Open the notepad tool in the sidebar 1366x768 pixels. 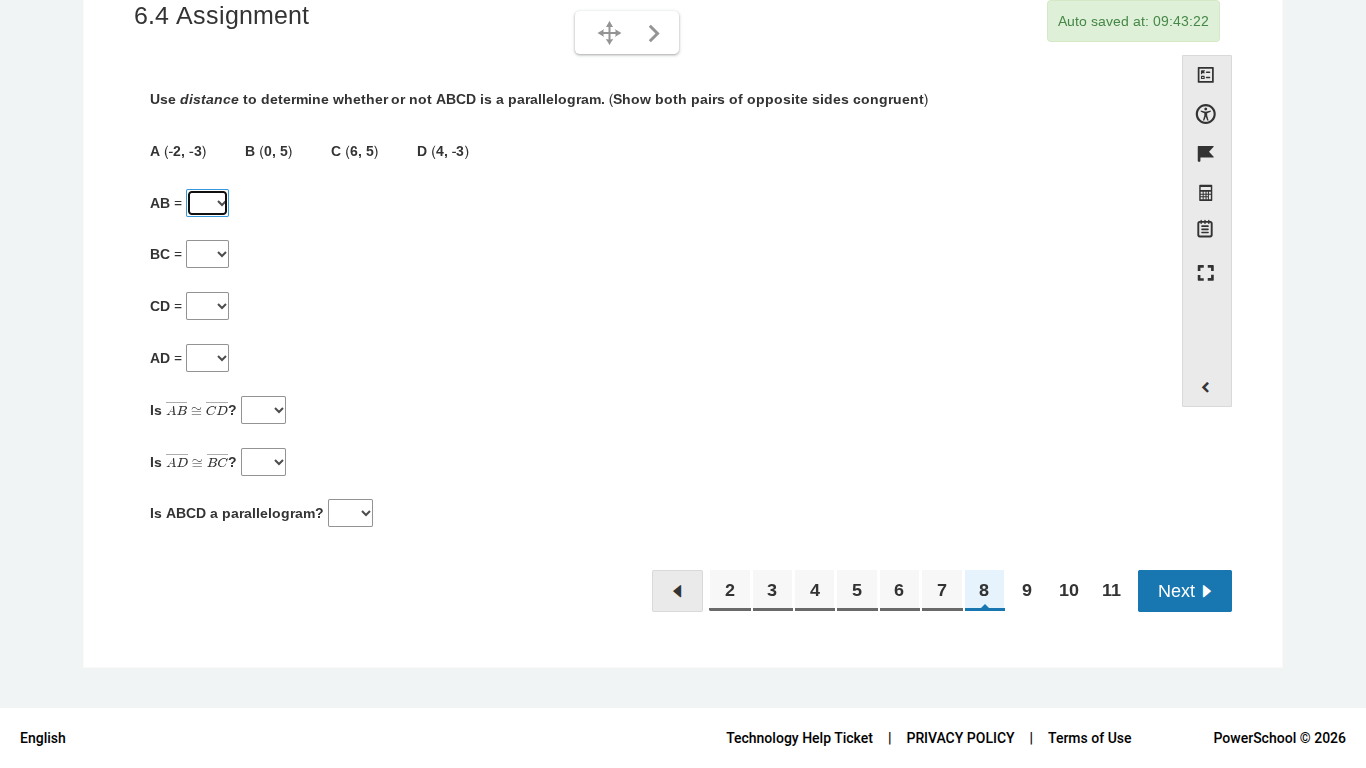point(1205,229)
